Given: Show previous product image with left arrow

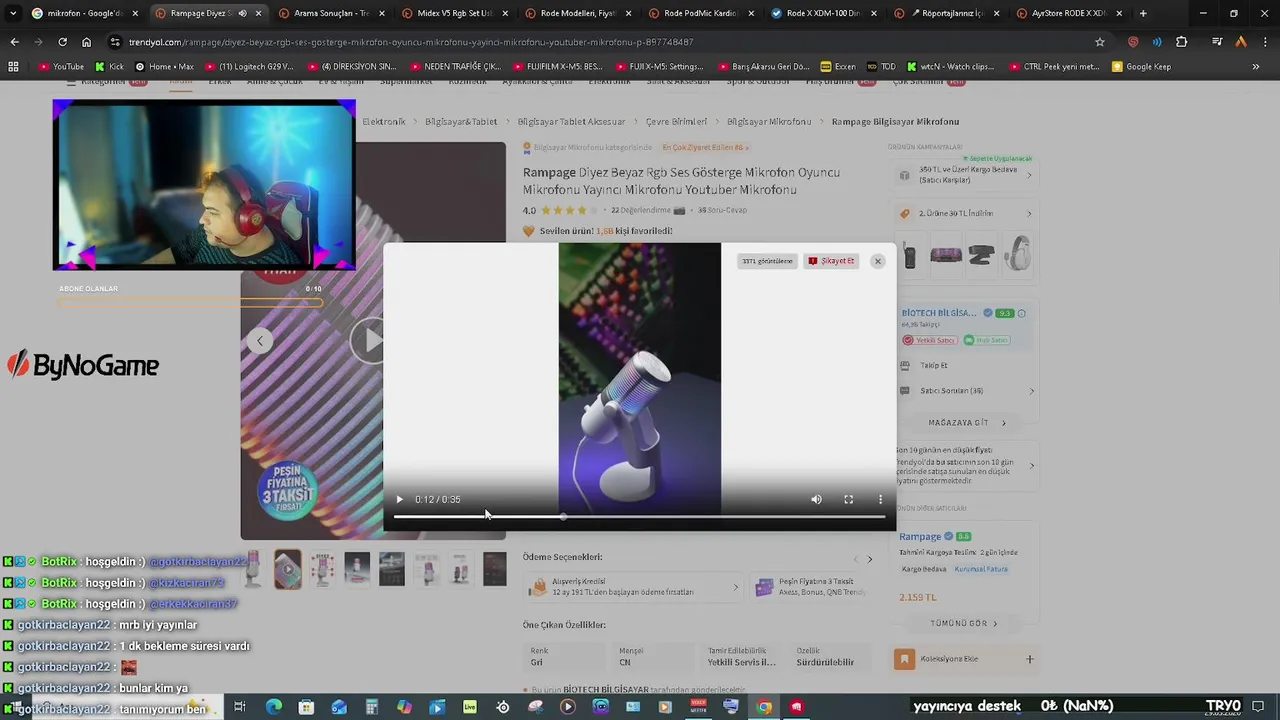Looking at the screenshot, I should 260,341.
